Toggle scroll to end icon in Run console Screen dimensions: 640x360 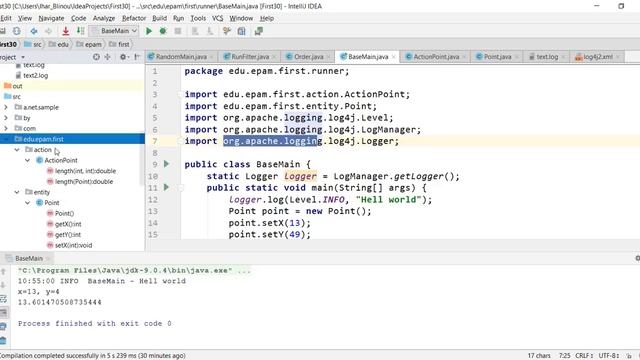click(x=3, y=313)
